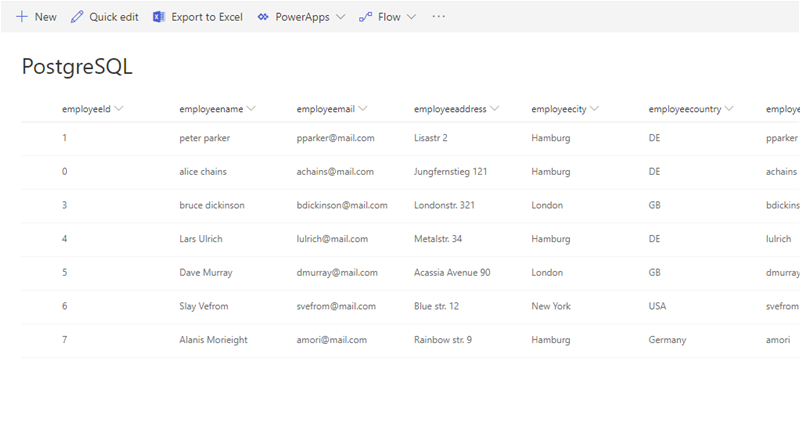Open the more options ellipsis menu
800x438 pixels.
coord(438,17)
